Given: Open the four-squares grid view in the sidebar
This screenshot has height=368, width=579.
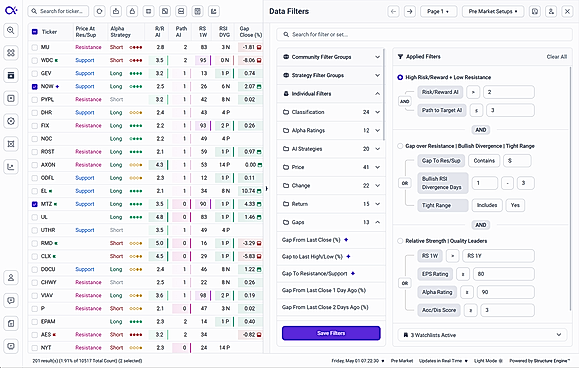Looking at the screenshot, I should (11, 53).
